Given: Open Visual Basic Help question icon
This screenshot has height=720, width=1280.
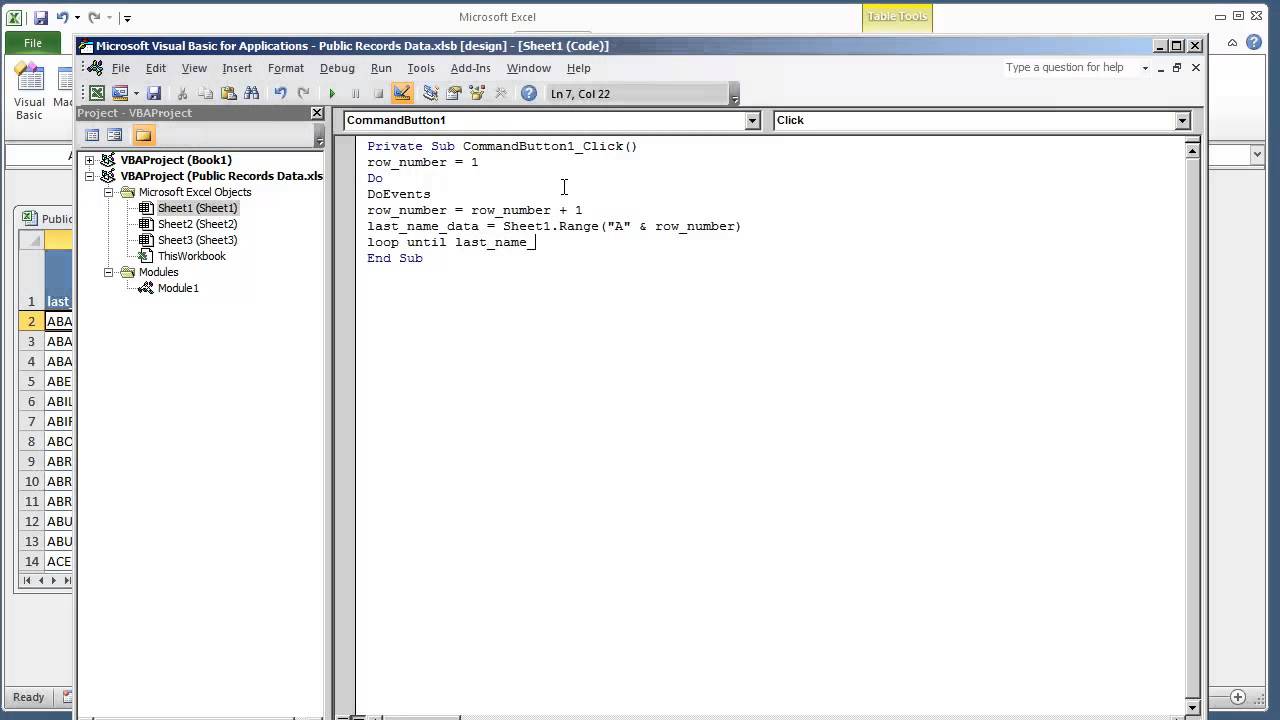Looking at the screenshot, I should [529, 93].
